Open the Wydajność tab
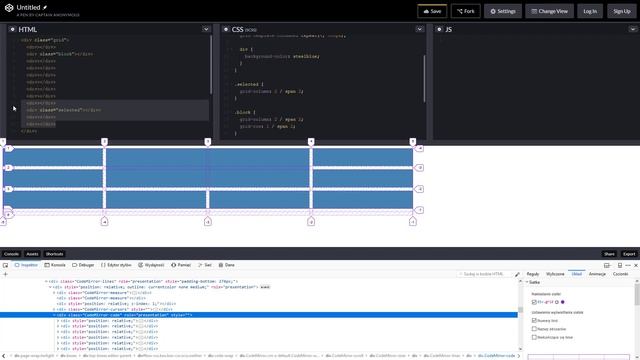The height and width of the screenshot is (360, 640). [151, 265]
